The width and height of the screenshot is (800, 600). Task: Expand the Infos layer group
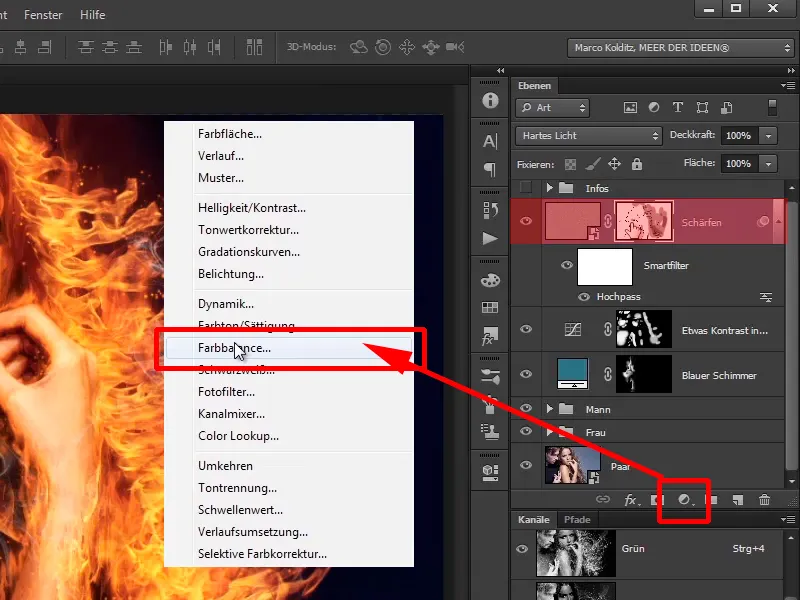coord(549,188)
